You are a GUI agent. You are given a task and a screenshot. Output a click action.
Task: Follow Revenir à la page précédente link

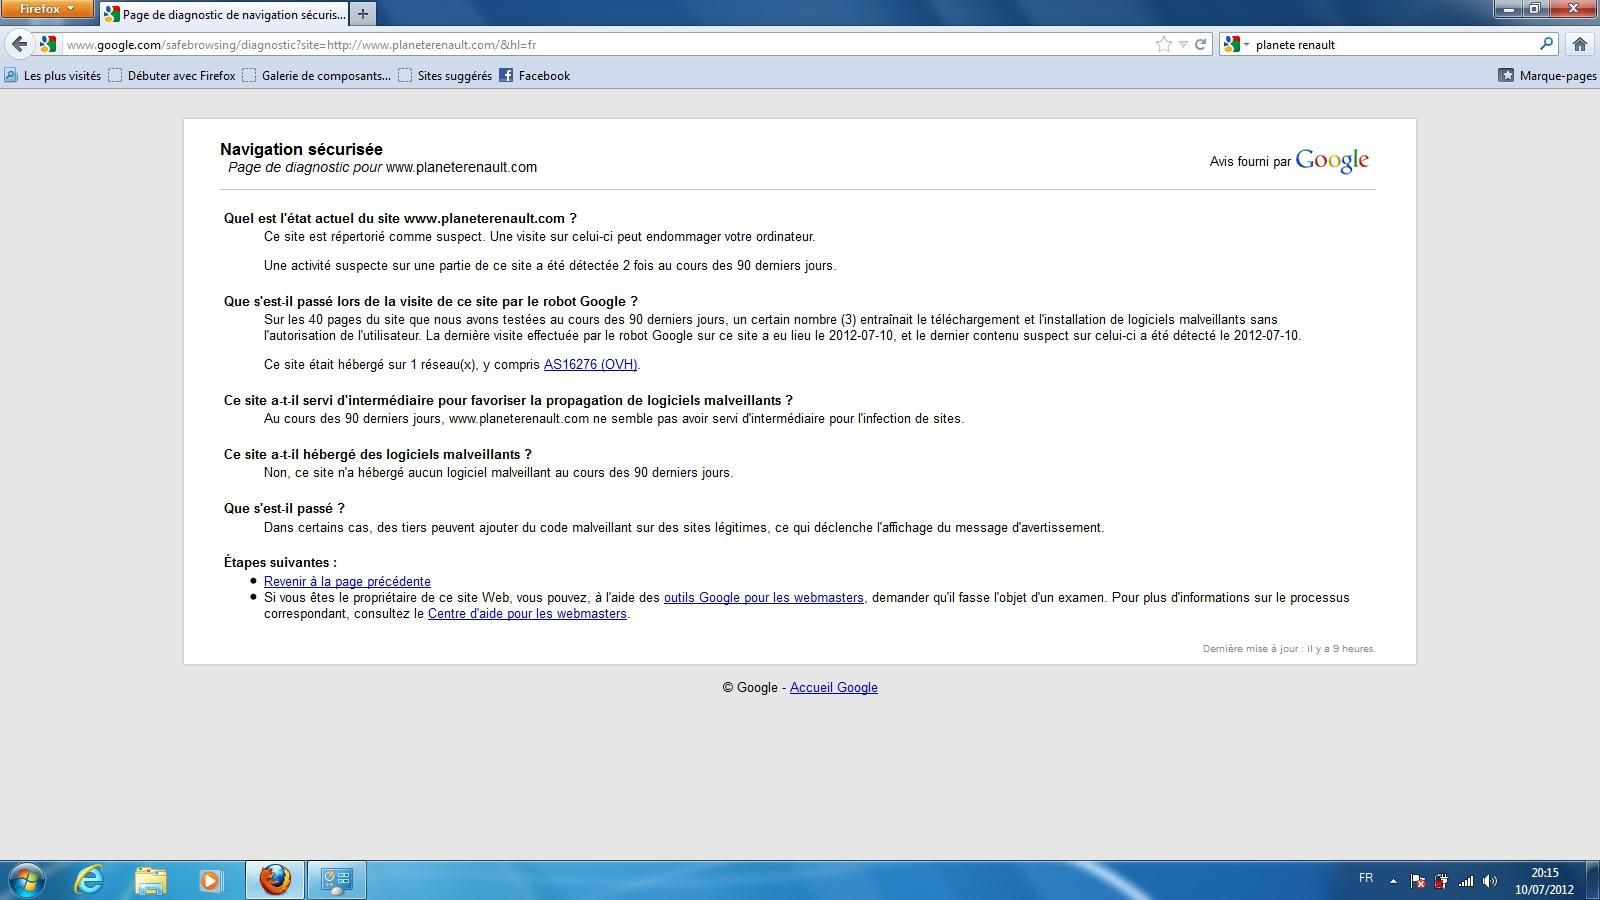coord(347,582)
